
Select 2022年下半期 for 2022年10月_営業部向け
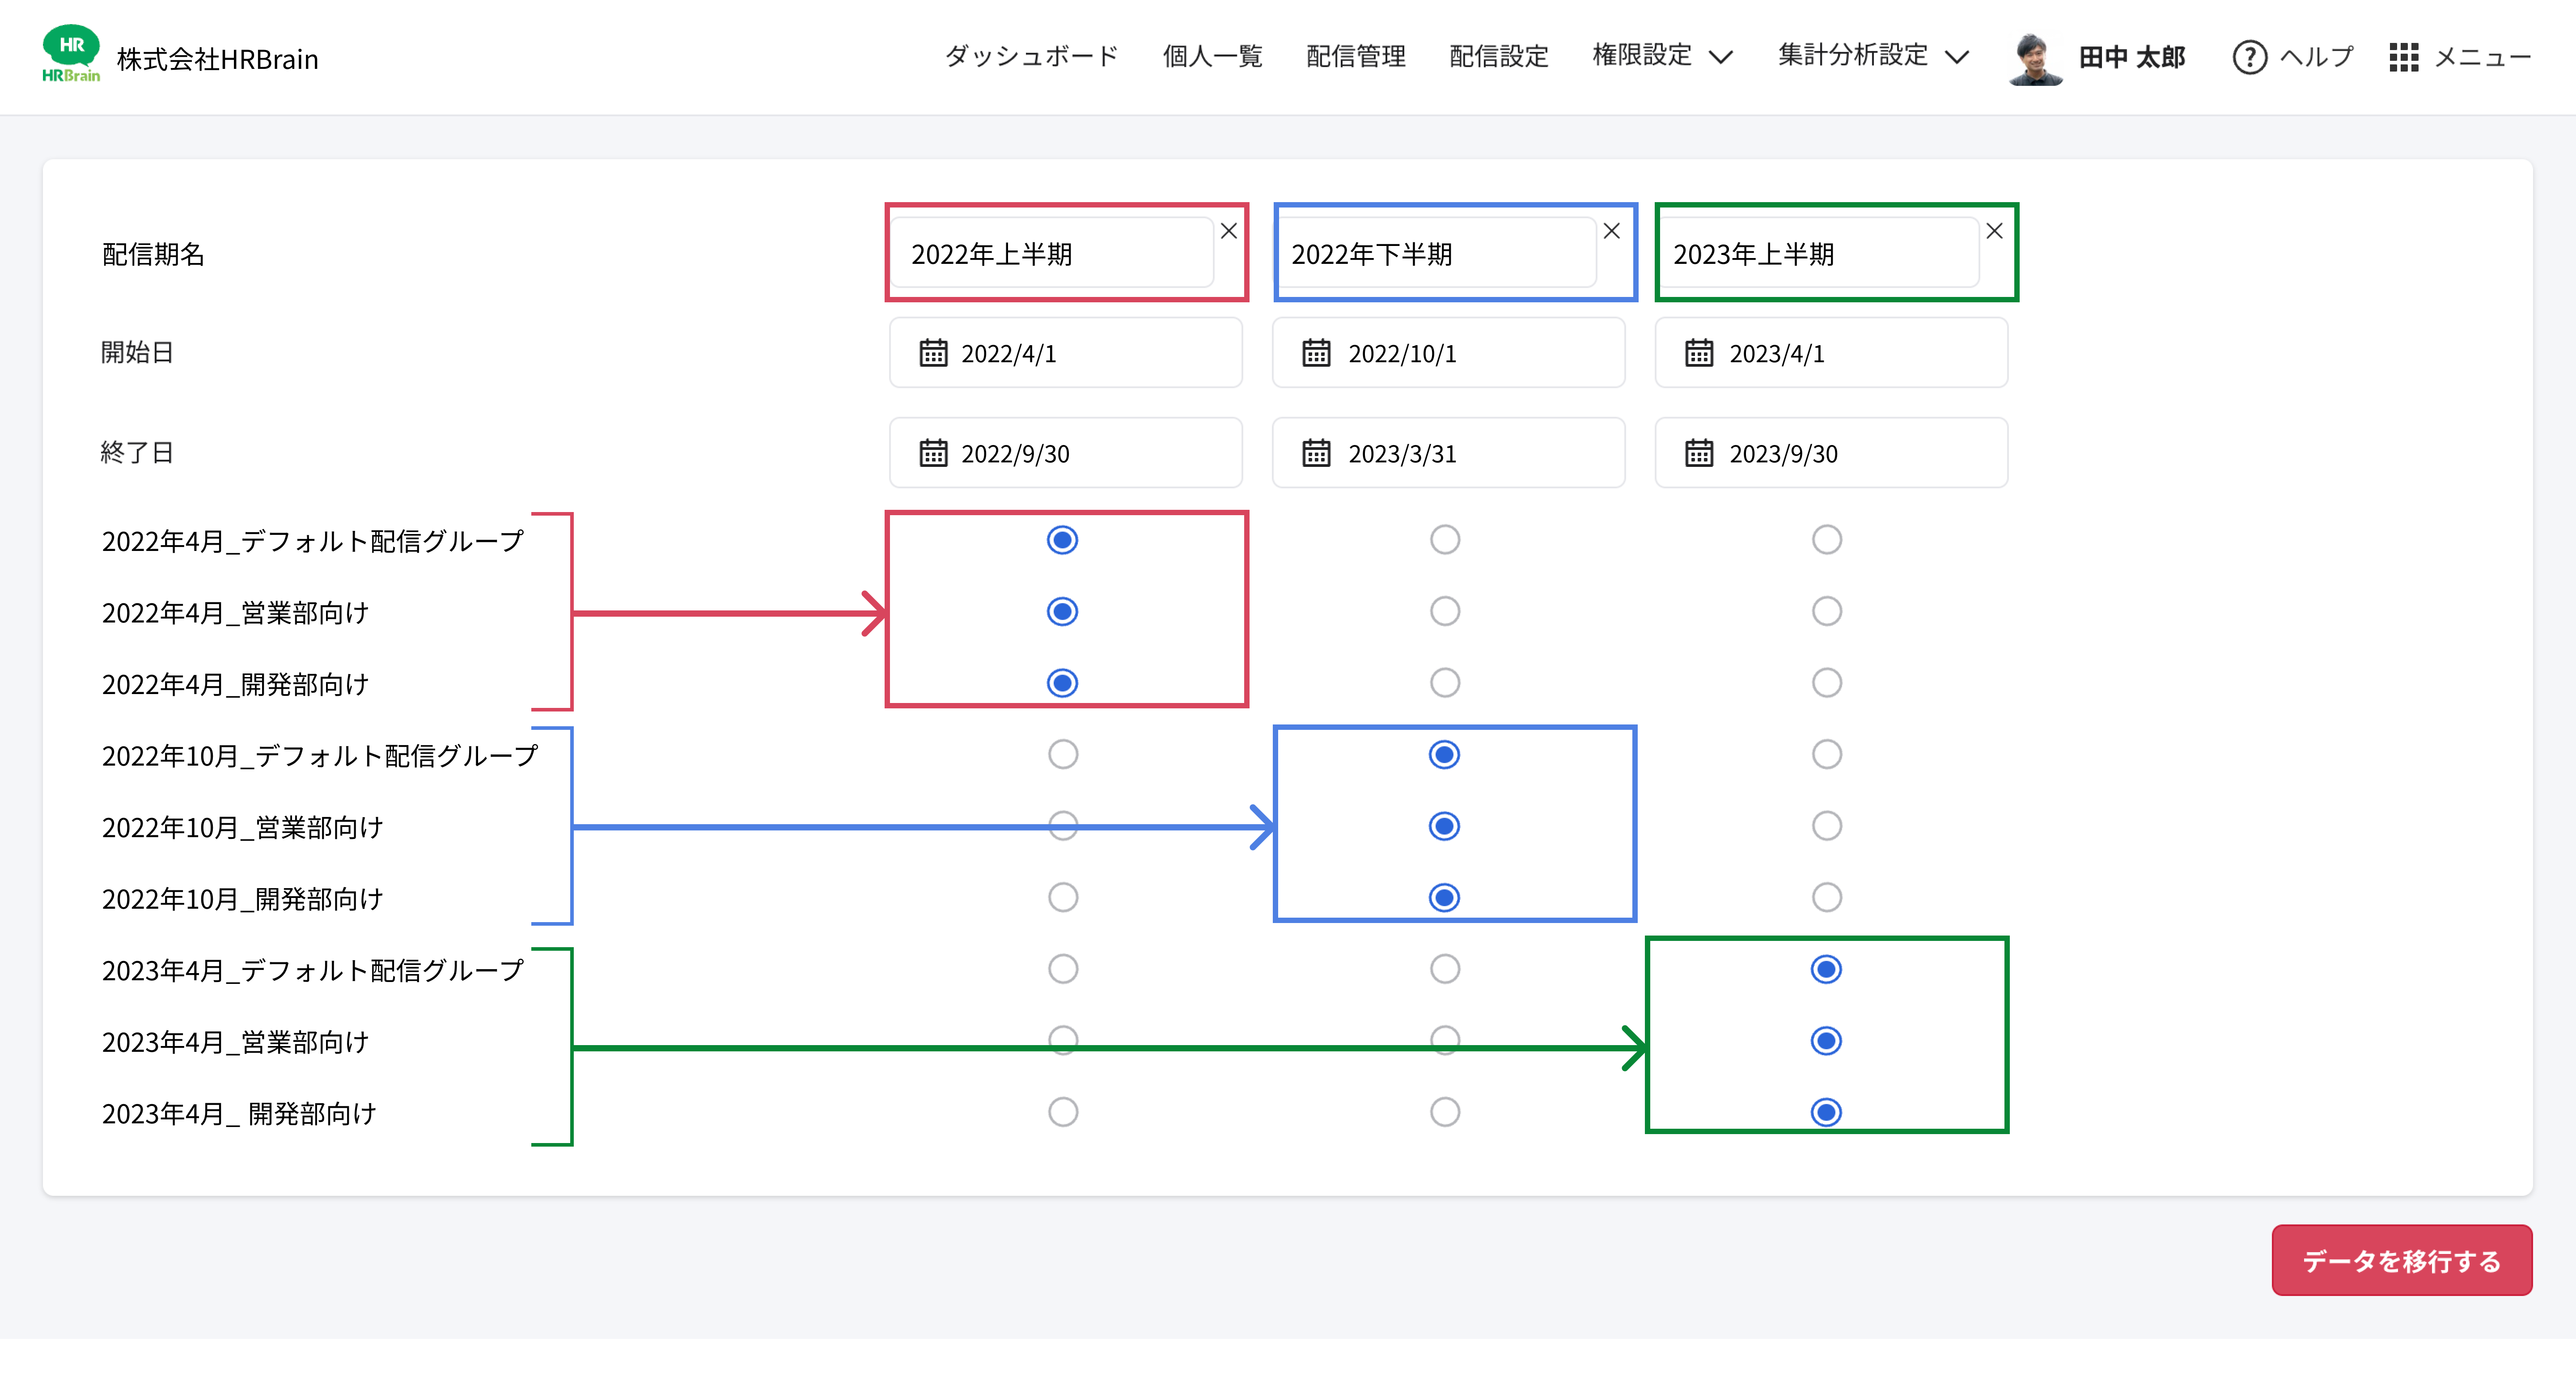[x=1444, y=826]
